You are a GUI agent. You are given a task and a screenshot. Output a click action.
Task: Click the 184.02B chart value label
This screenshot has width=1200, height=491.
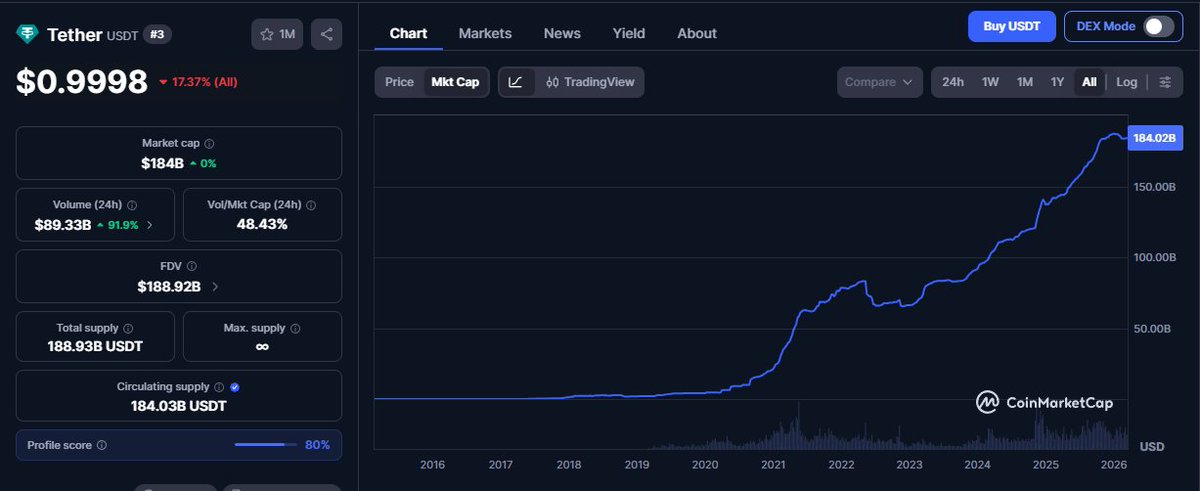point(1153,138)
